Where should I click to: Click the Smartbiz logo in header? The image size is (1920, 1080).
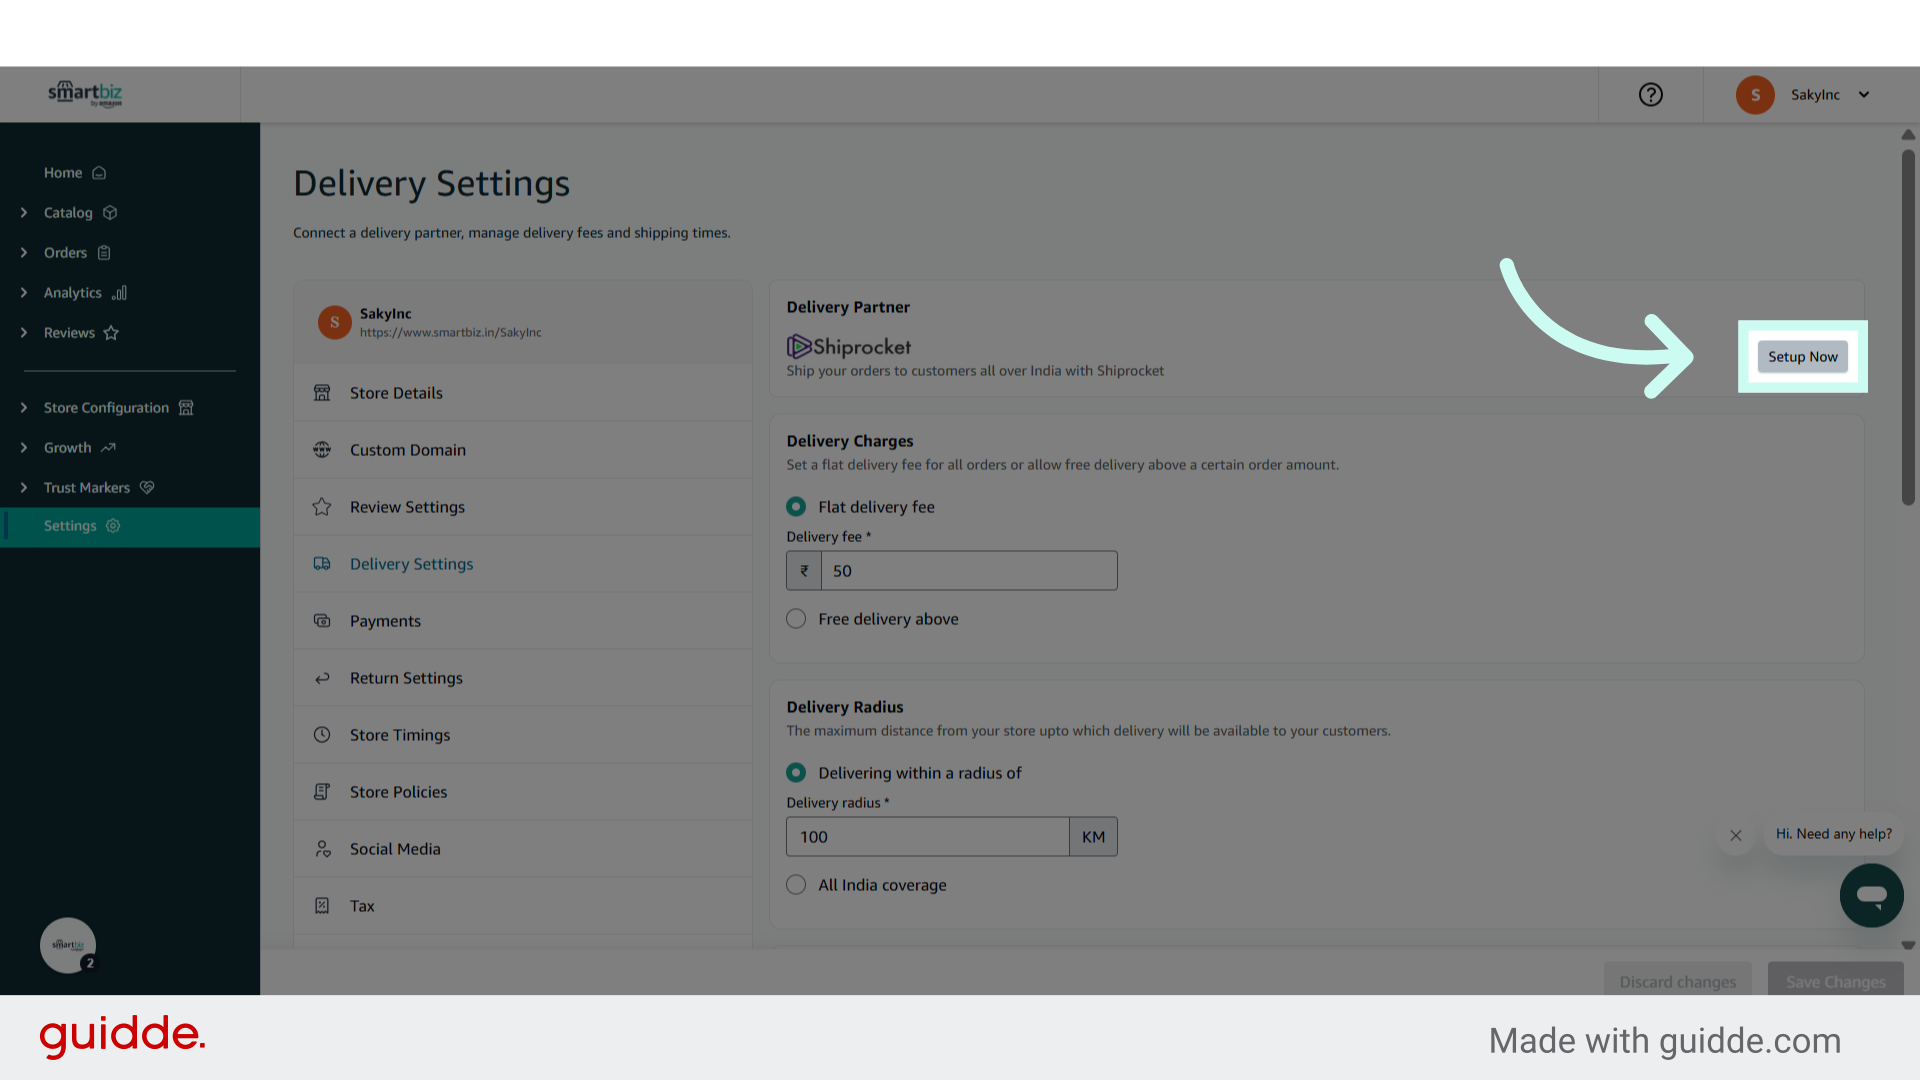(x=85, y=94)
